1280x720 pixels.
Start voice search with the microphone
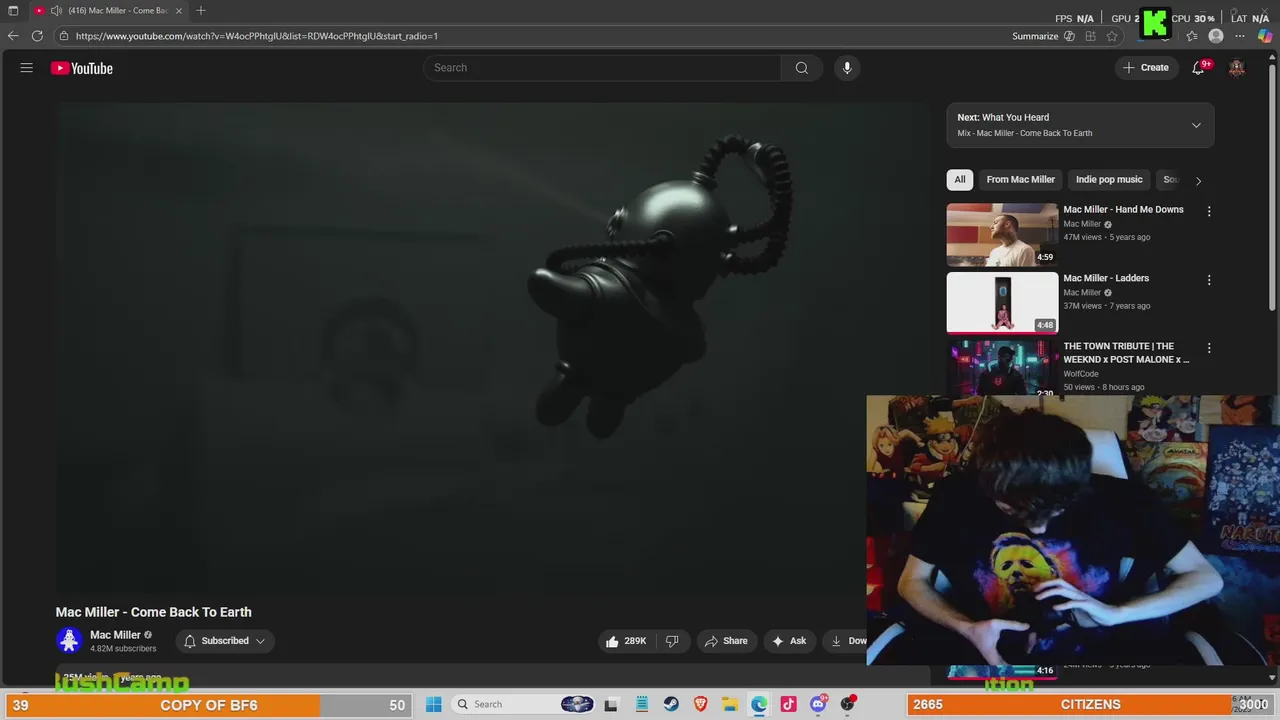pyautogui.click(x=847, y=68)
